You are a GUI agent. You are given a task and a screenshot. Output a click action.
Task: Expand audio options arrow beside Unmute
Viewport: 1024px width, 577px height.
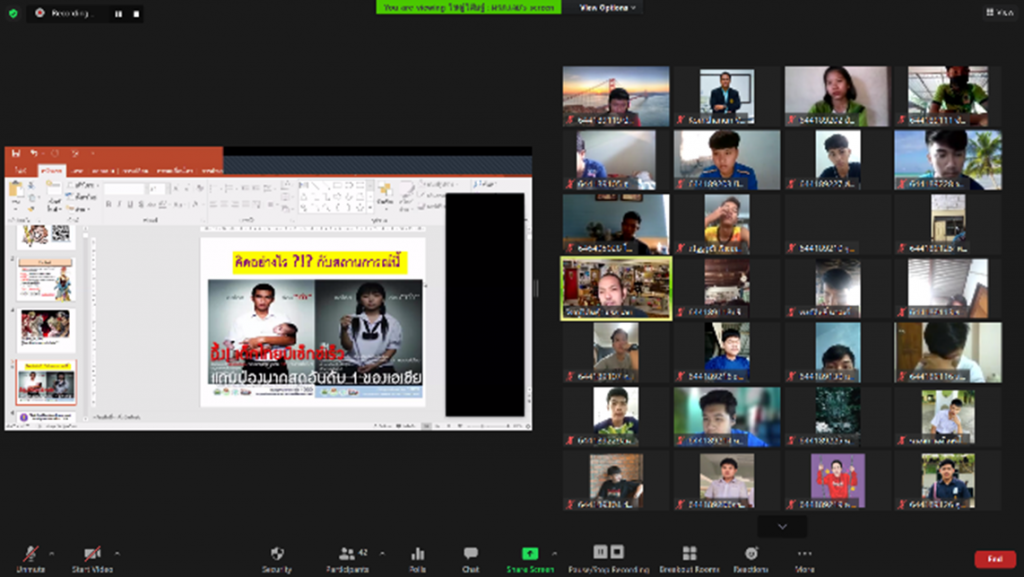click(52, 552)
